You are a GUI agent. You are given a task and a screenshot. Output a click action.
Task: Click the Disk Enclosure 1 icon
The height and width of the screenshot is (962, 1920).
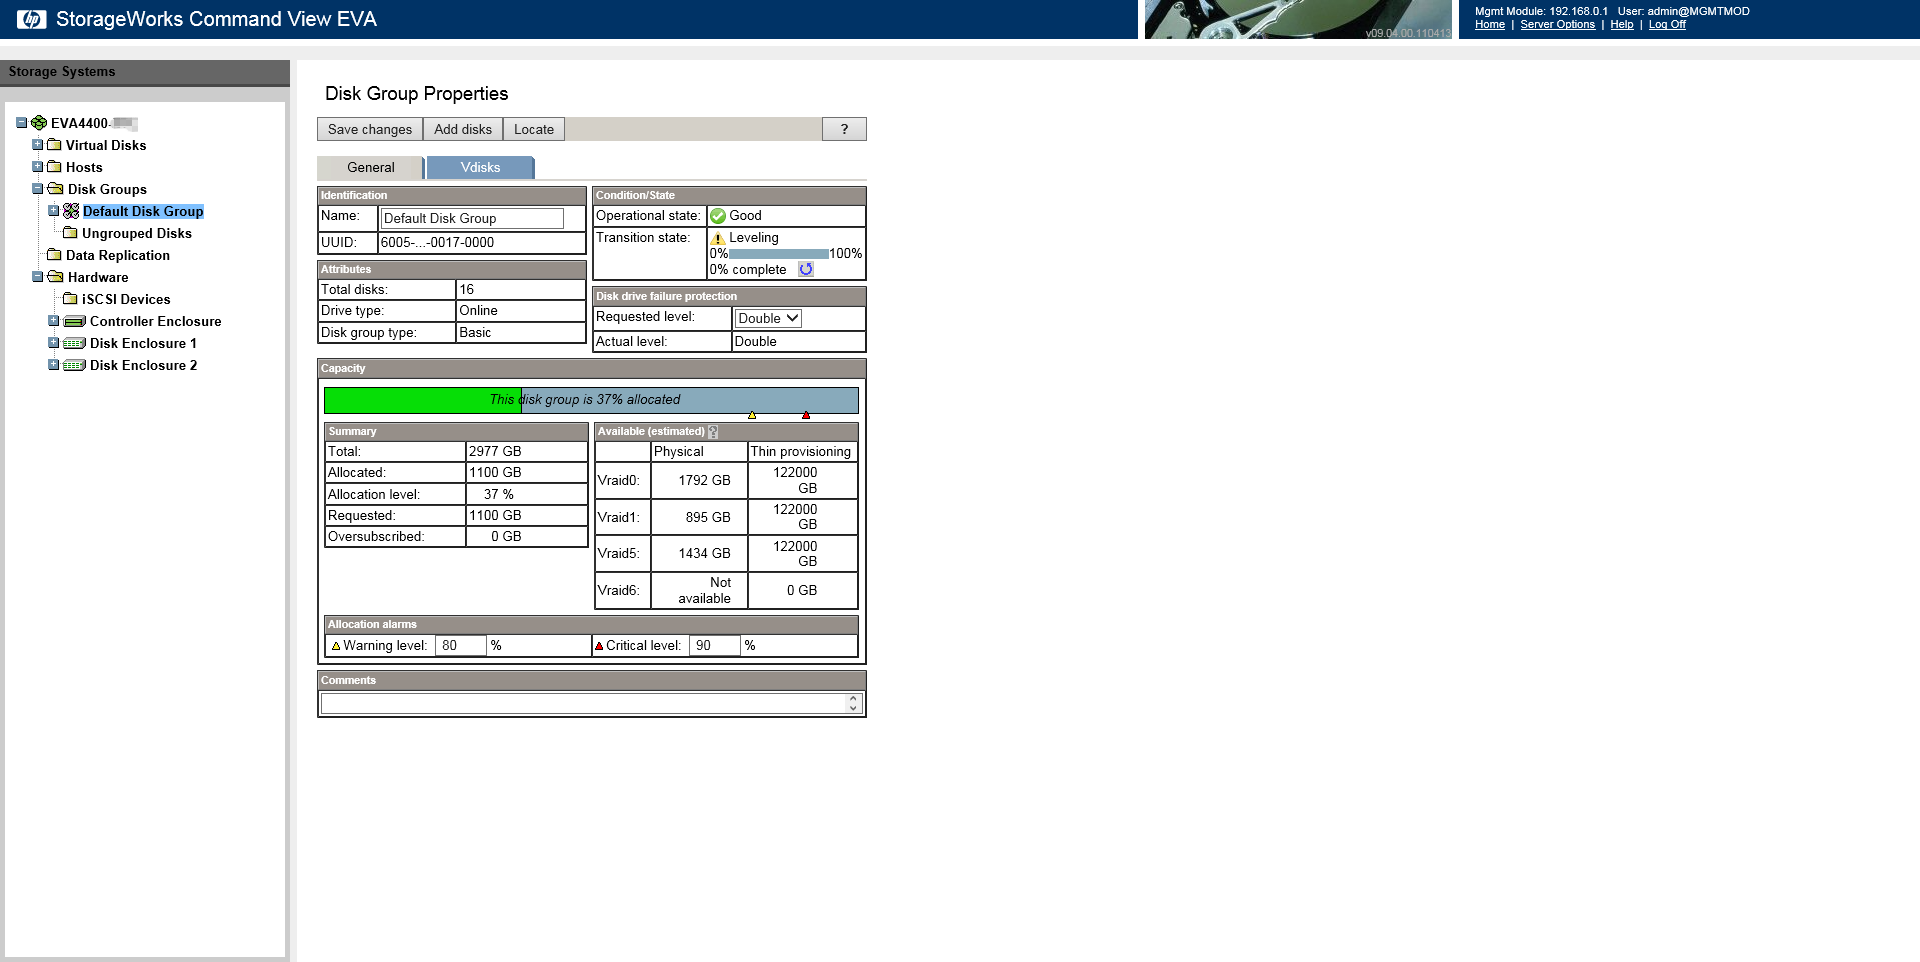(74, 343)
